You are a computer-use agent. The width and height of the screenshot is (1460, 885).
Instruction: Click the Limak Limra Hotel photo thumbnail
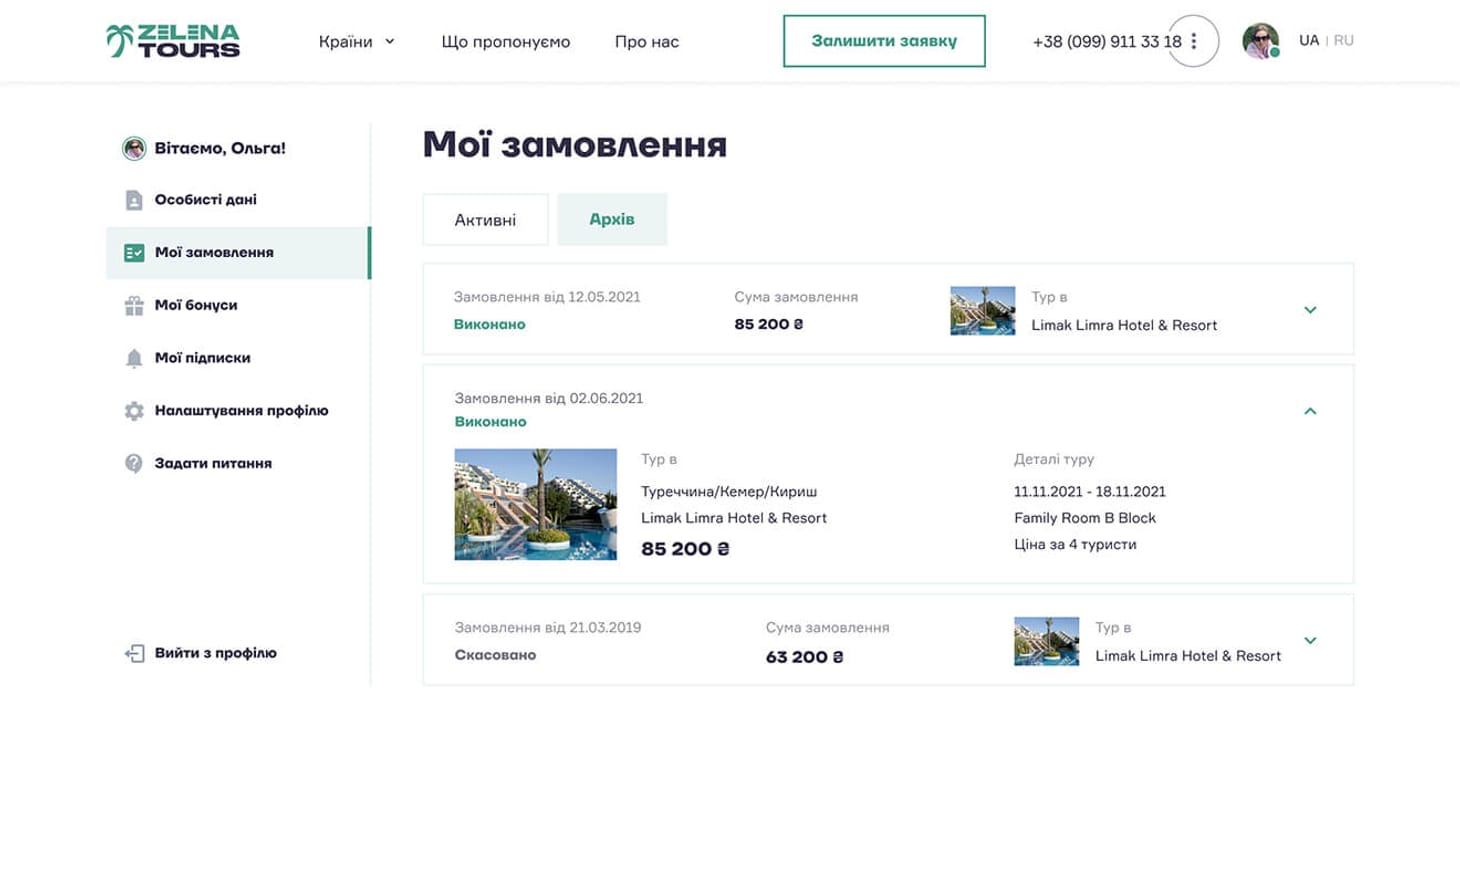click(x=535, y=505)
